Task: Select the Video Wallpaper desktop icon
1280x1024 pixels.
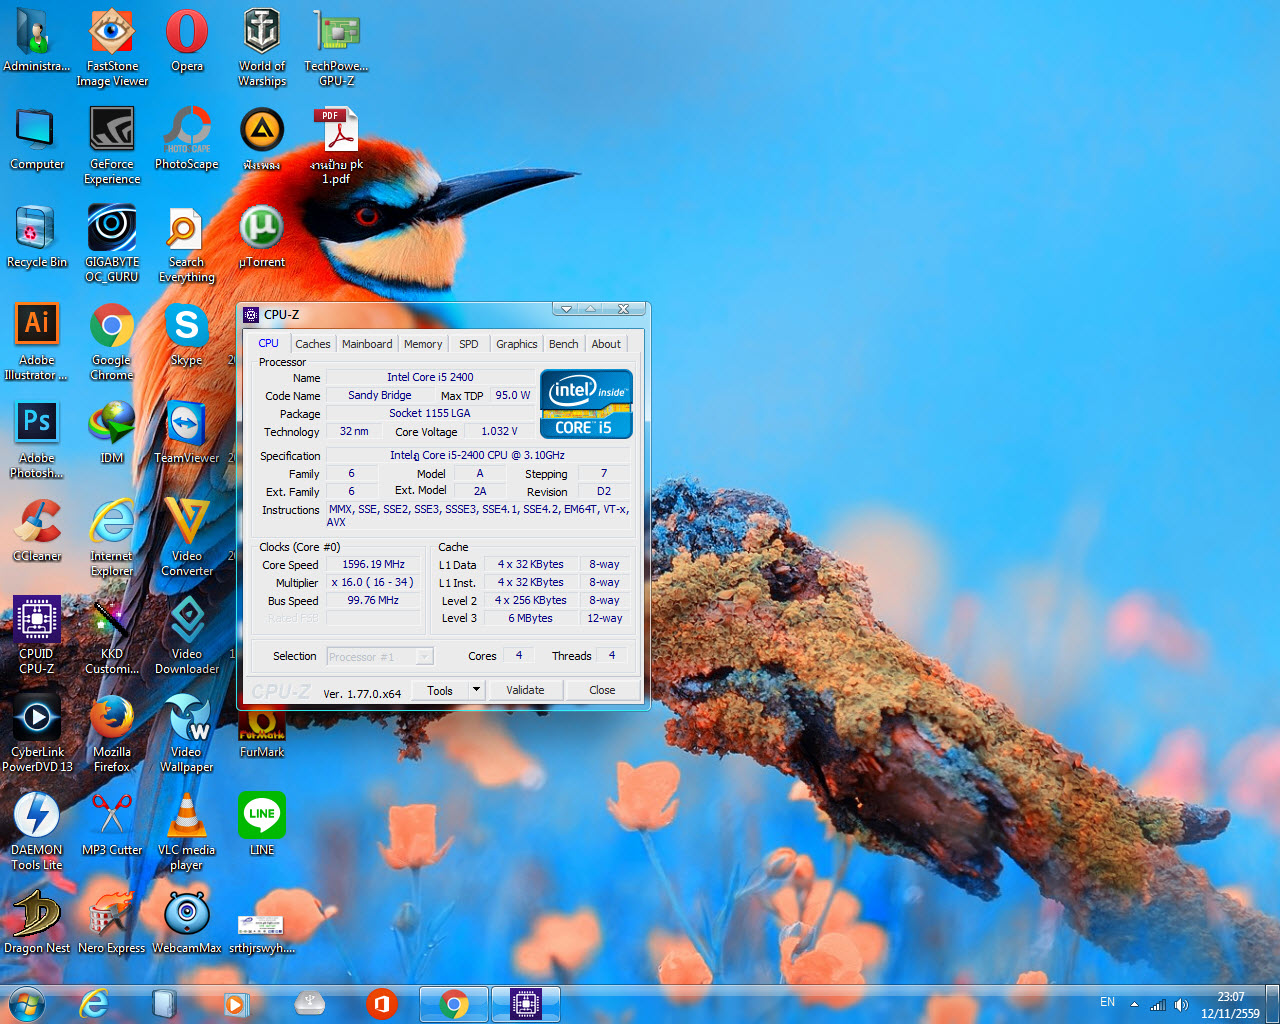Action: (x=187, y=733)
